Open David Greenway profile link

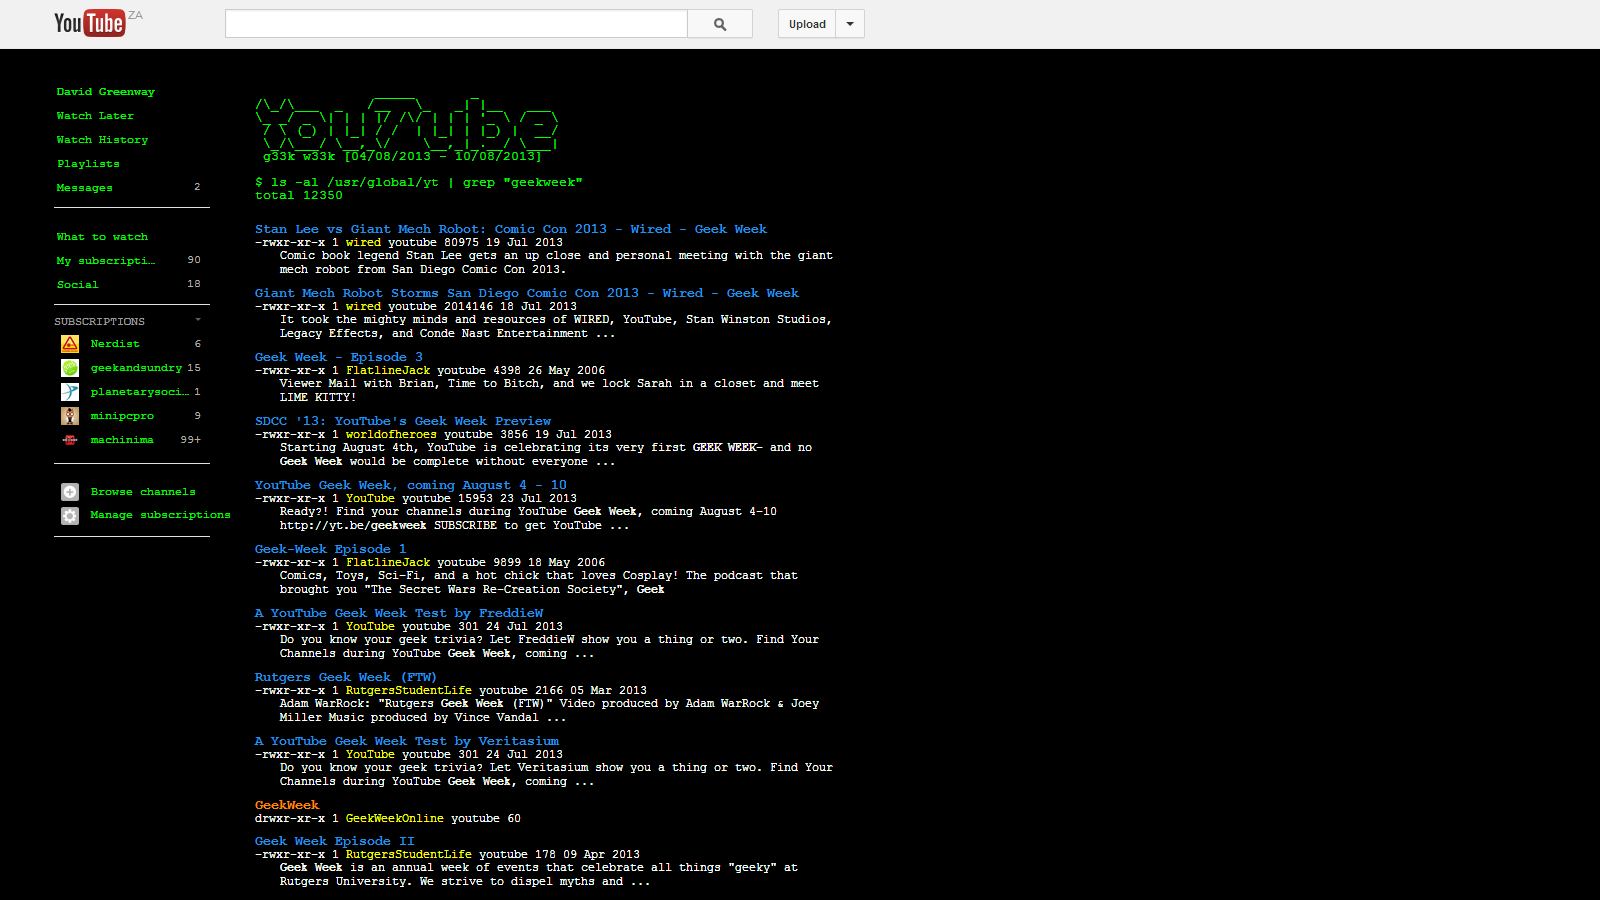pos(106,92)
